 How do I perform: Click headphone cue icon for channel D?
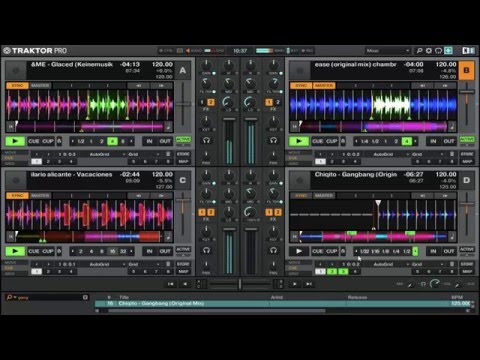pos(273,250)
